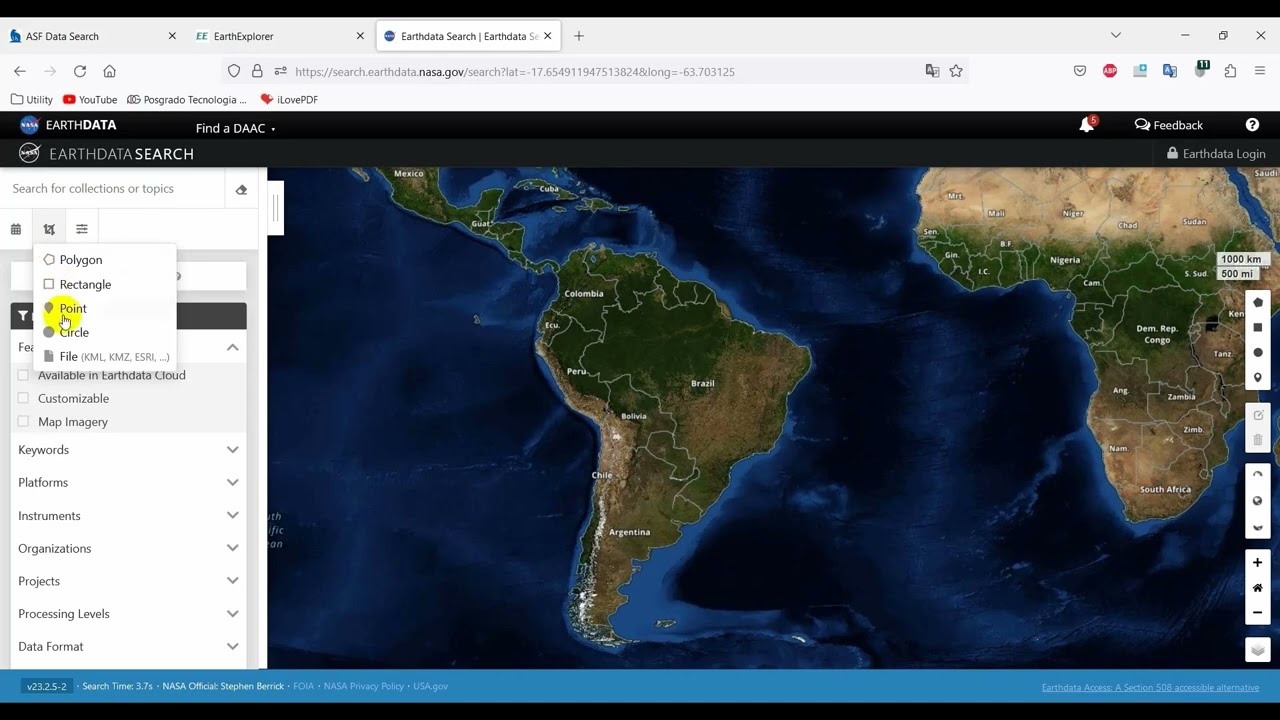Bookmark this page with star icon

tap(956, 71)
